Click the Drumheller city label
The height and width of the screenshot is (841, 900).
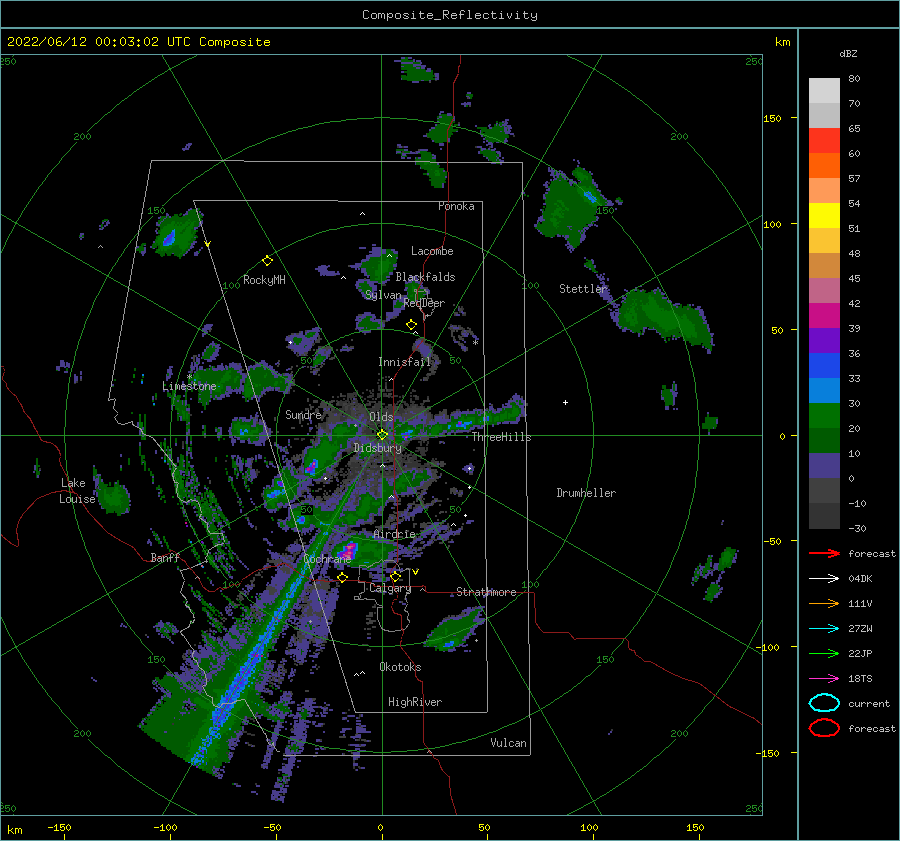pos(586,493)
